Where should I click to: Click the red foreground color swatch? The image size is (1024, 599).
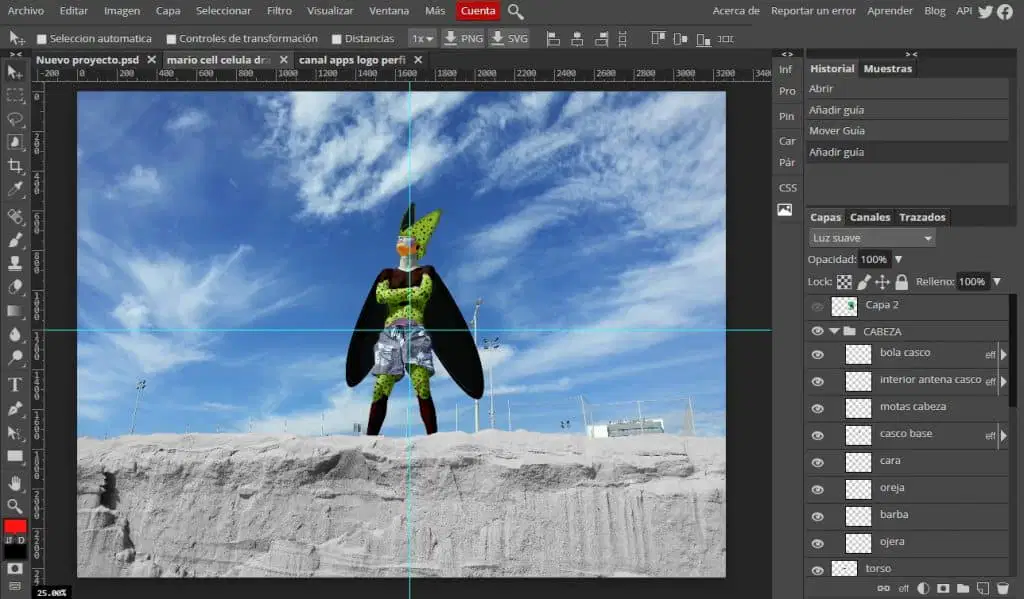(x=14, y=526)
